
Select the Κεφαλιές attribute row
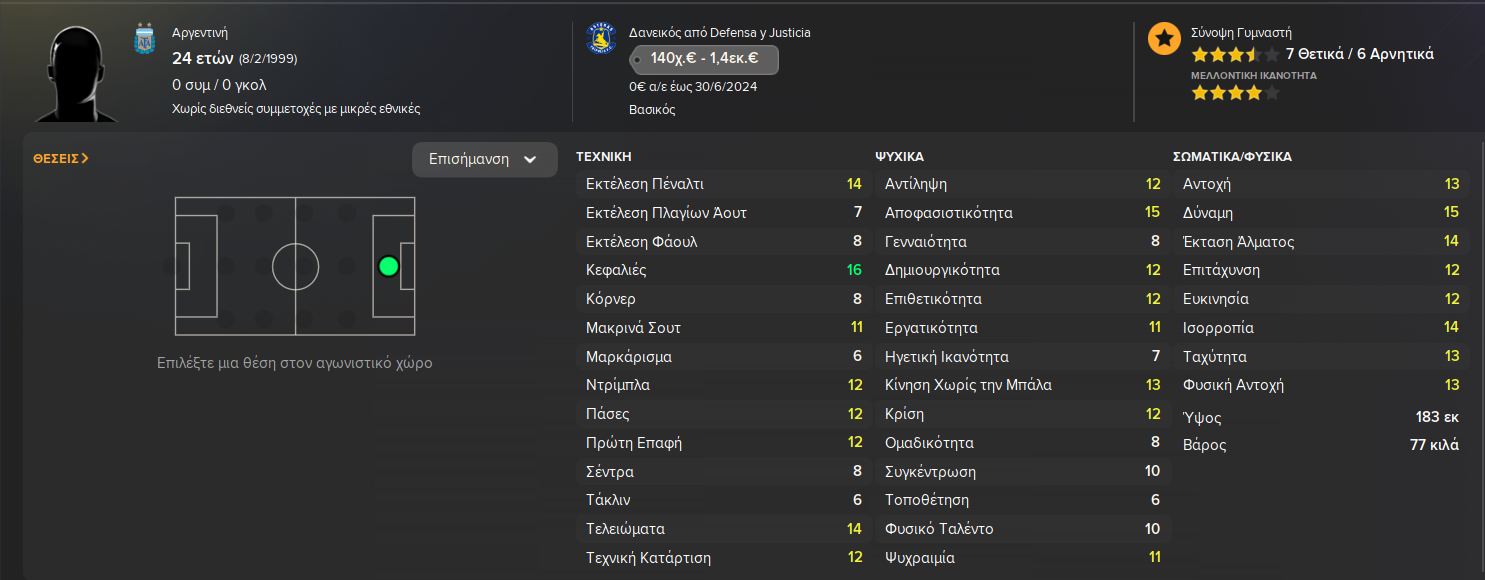pos(722,270)
